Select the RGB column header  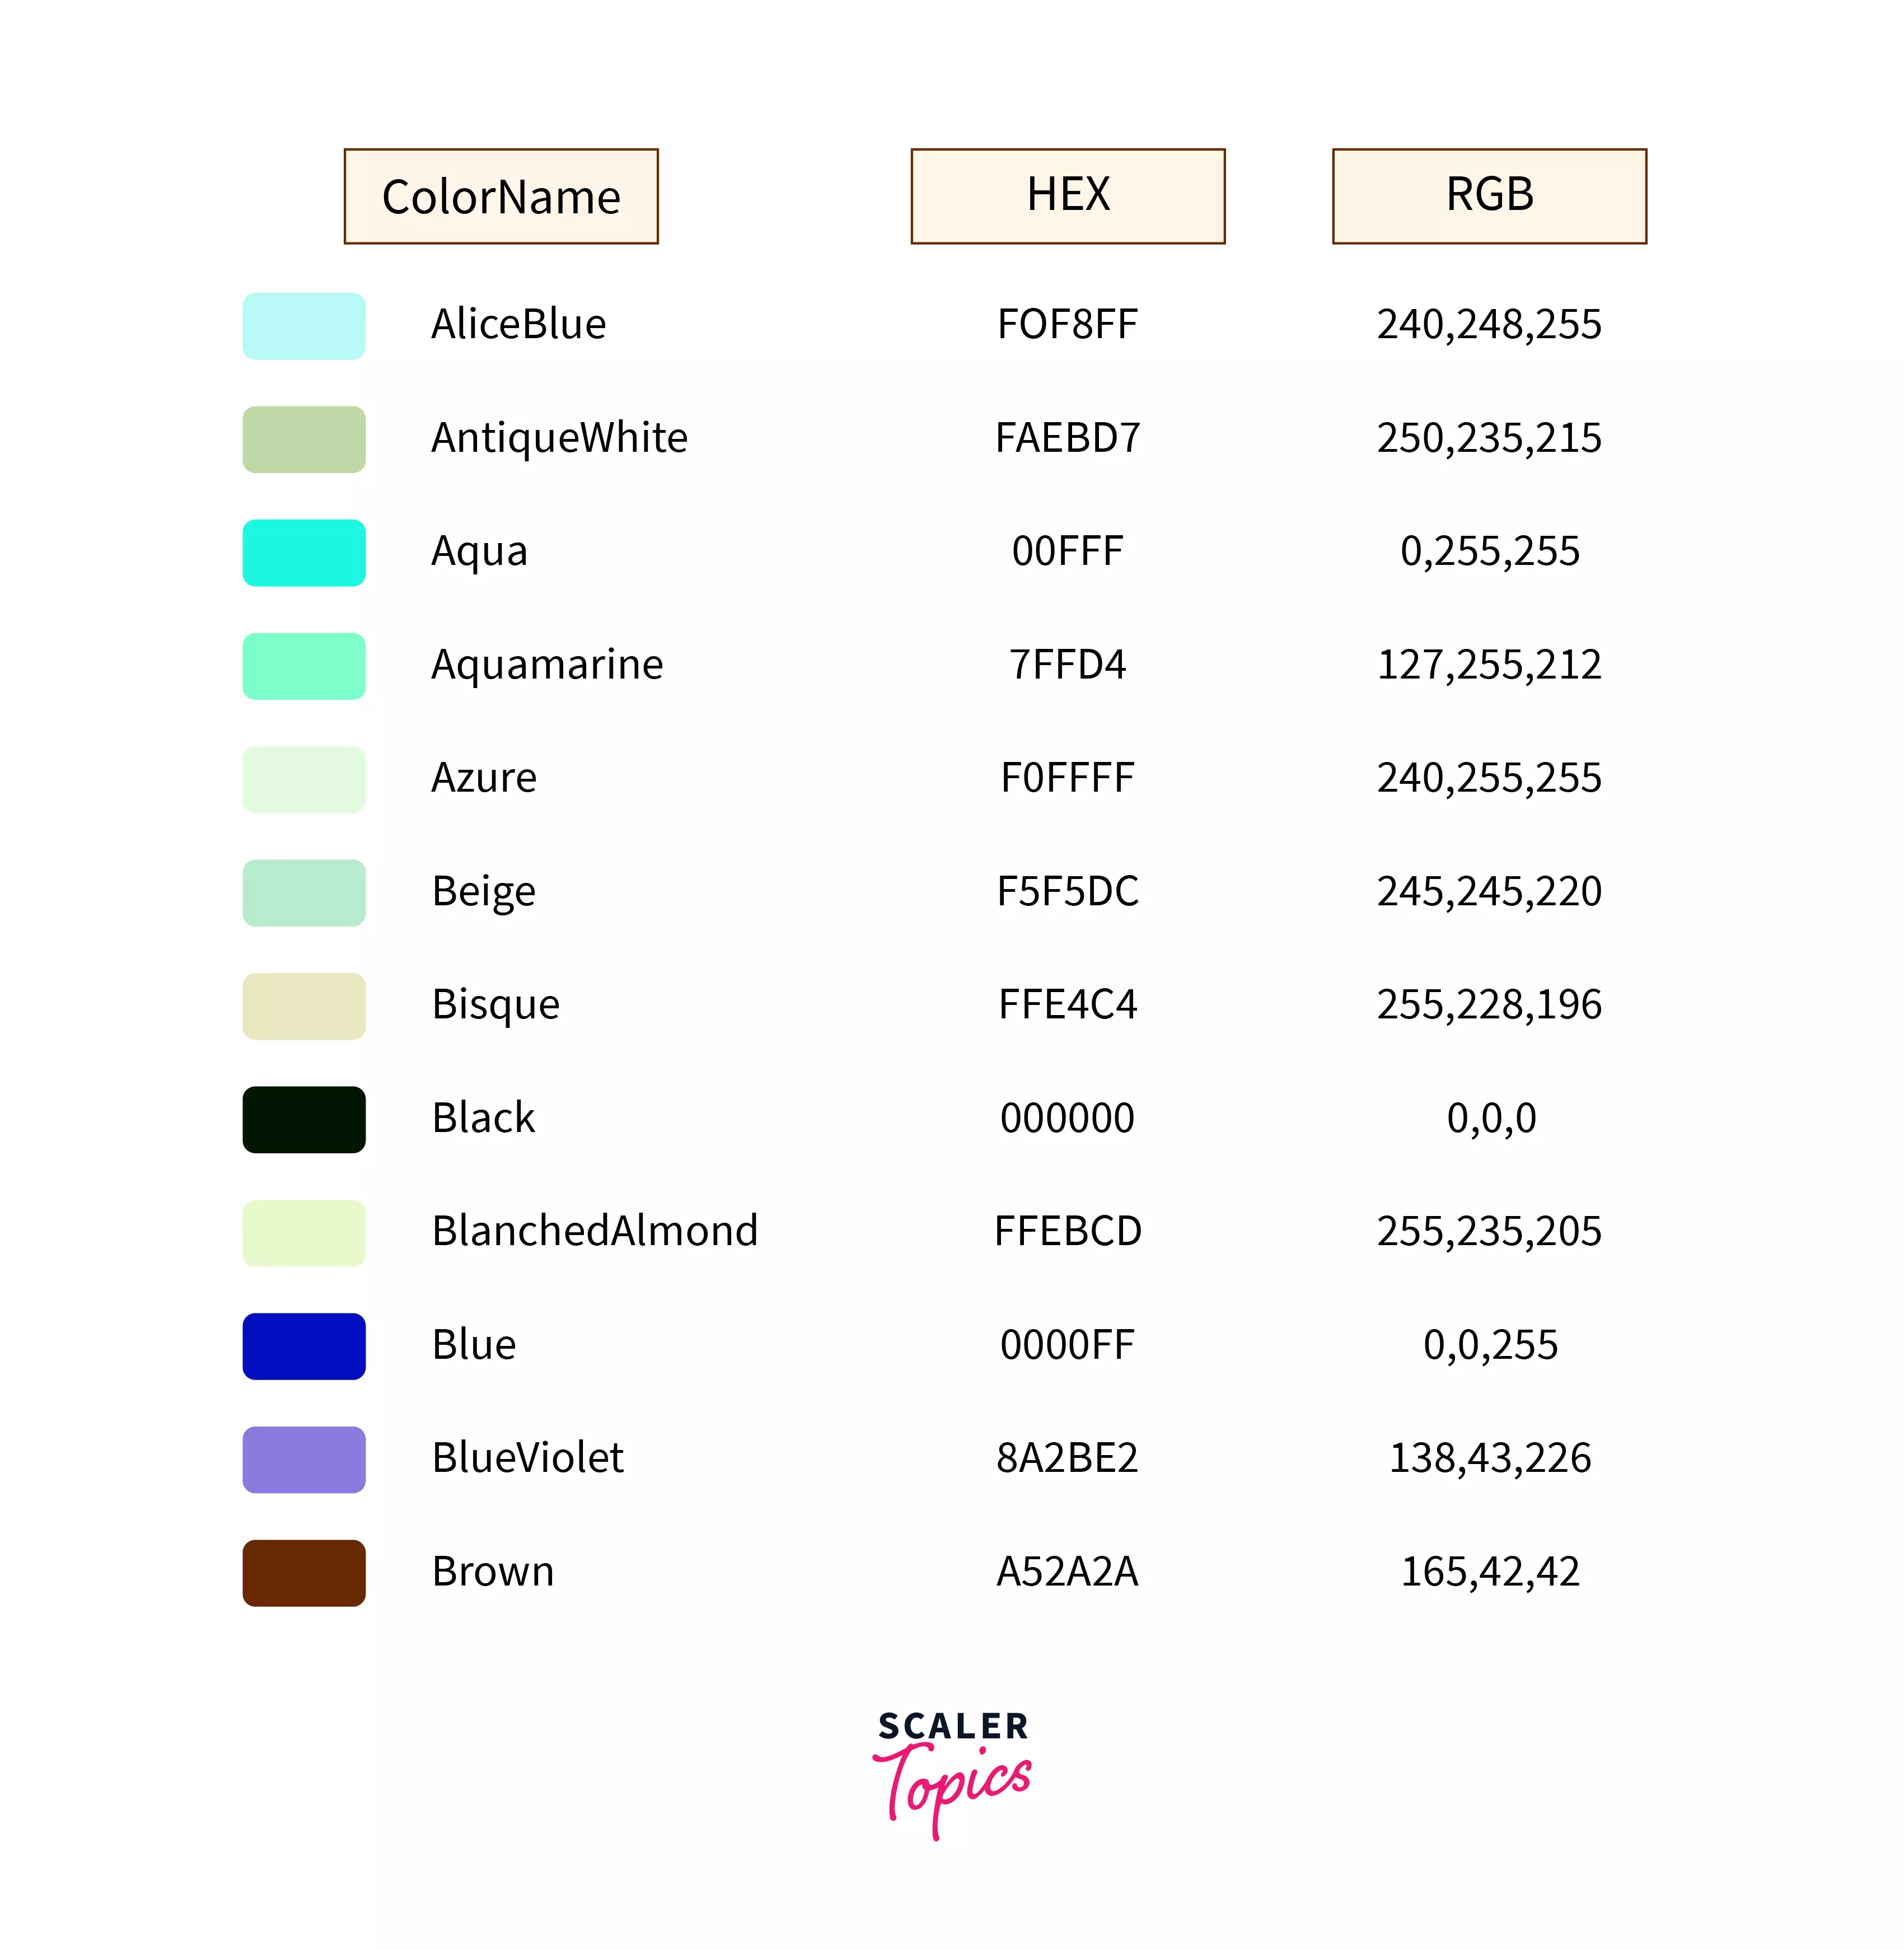pyautogui.click(x=1489, y=196)
